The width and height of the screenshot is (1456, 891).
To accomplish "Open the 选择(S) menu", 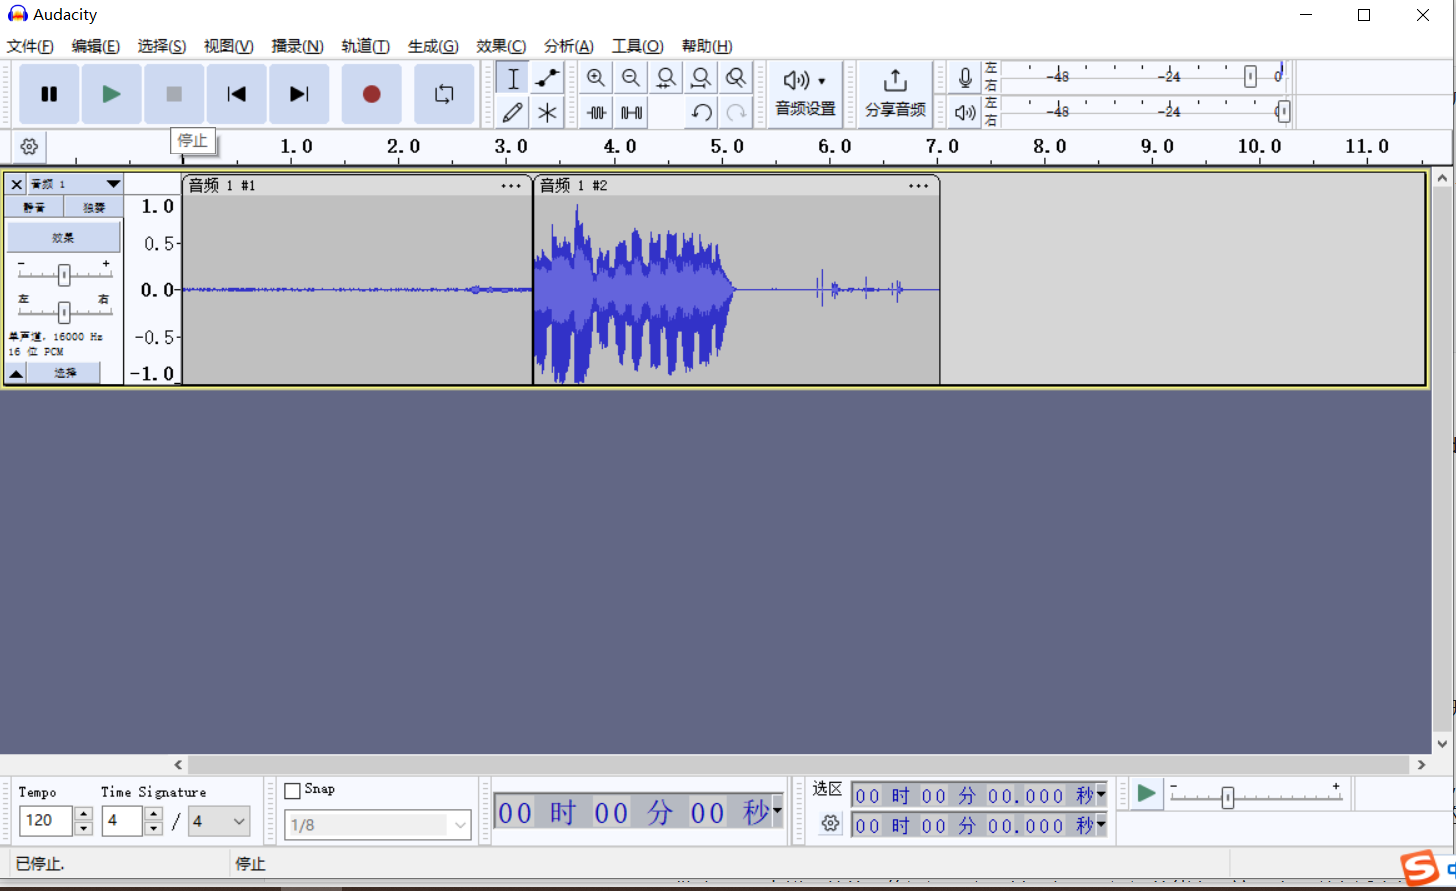I will click(x=162, y=46).
